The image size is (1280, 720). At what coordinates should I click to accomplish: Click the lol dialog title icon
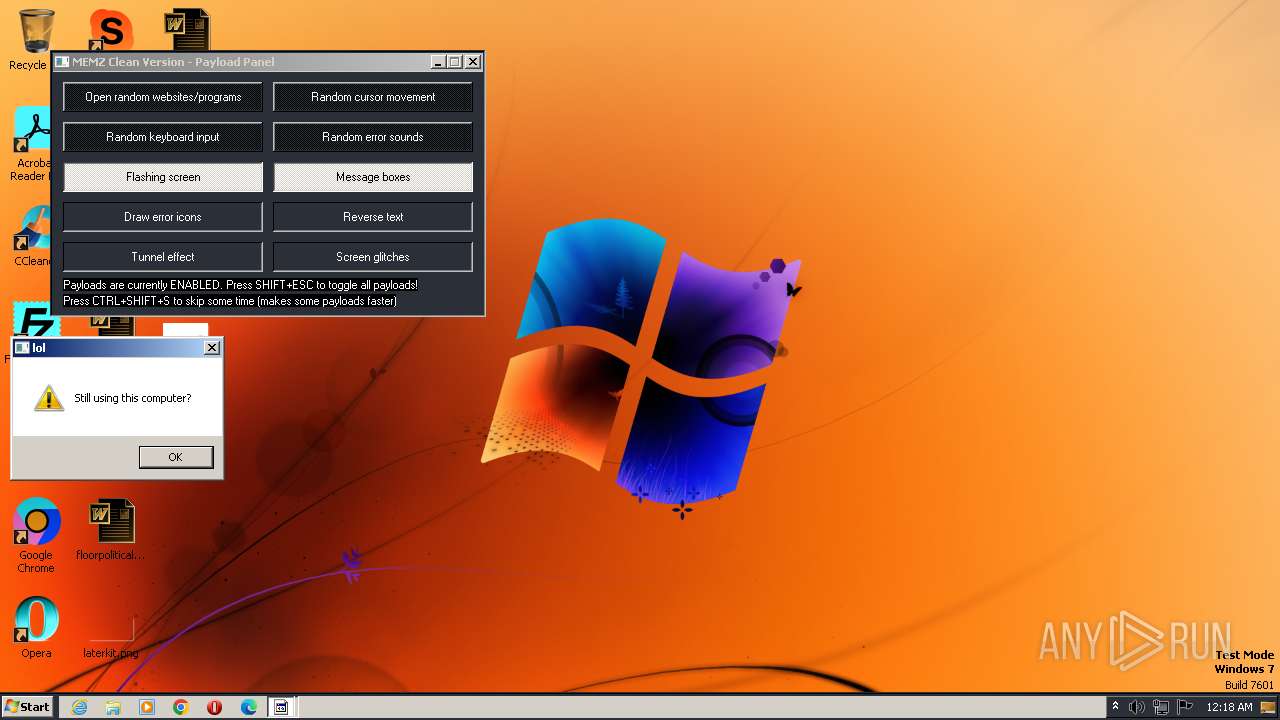coord(22,348)
